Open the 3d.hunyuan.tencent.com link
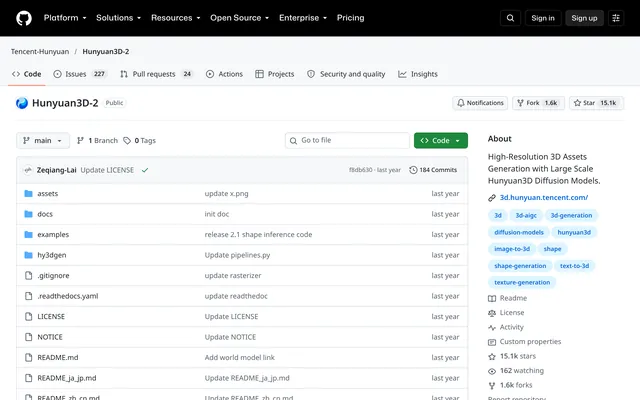 pos(544,198)
